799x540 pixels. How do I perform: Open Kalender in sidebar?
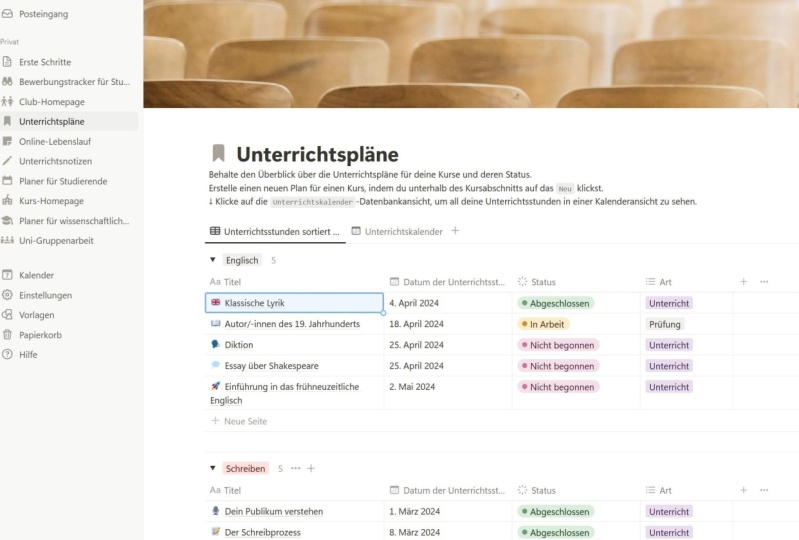click(36, 275)
